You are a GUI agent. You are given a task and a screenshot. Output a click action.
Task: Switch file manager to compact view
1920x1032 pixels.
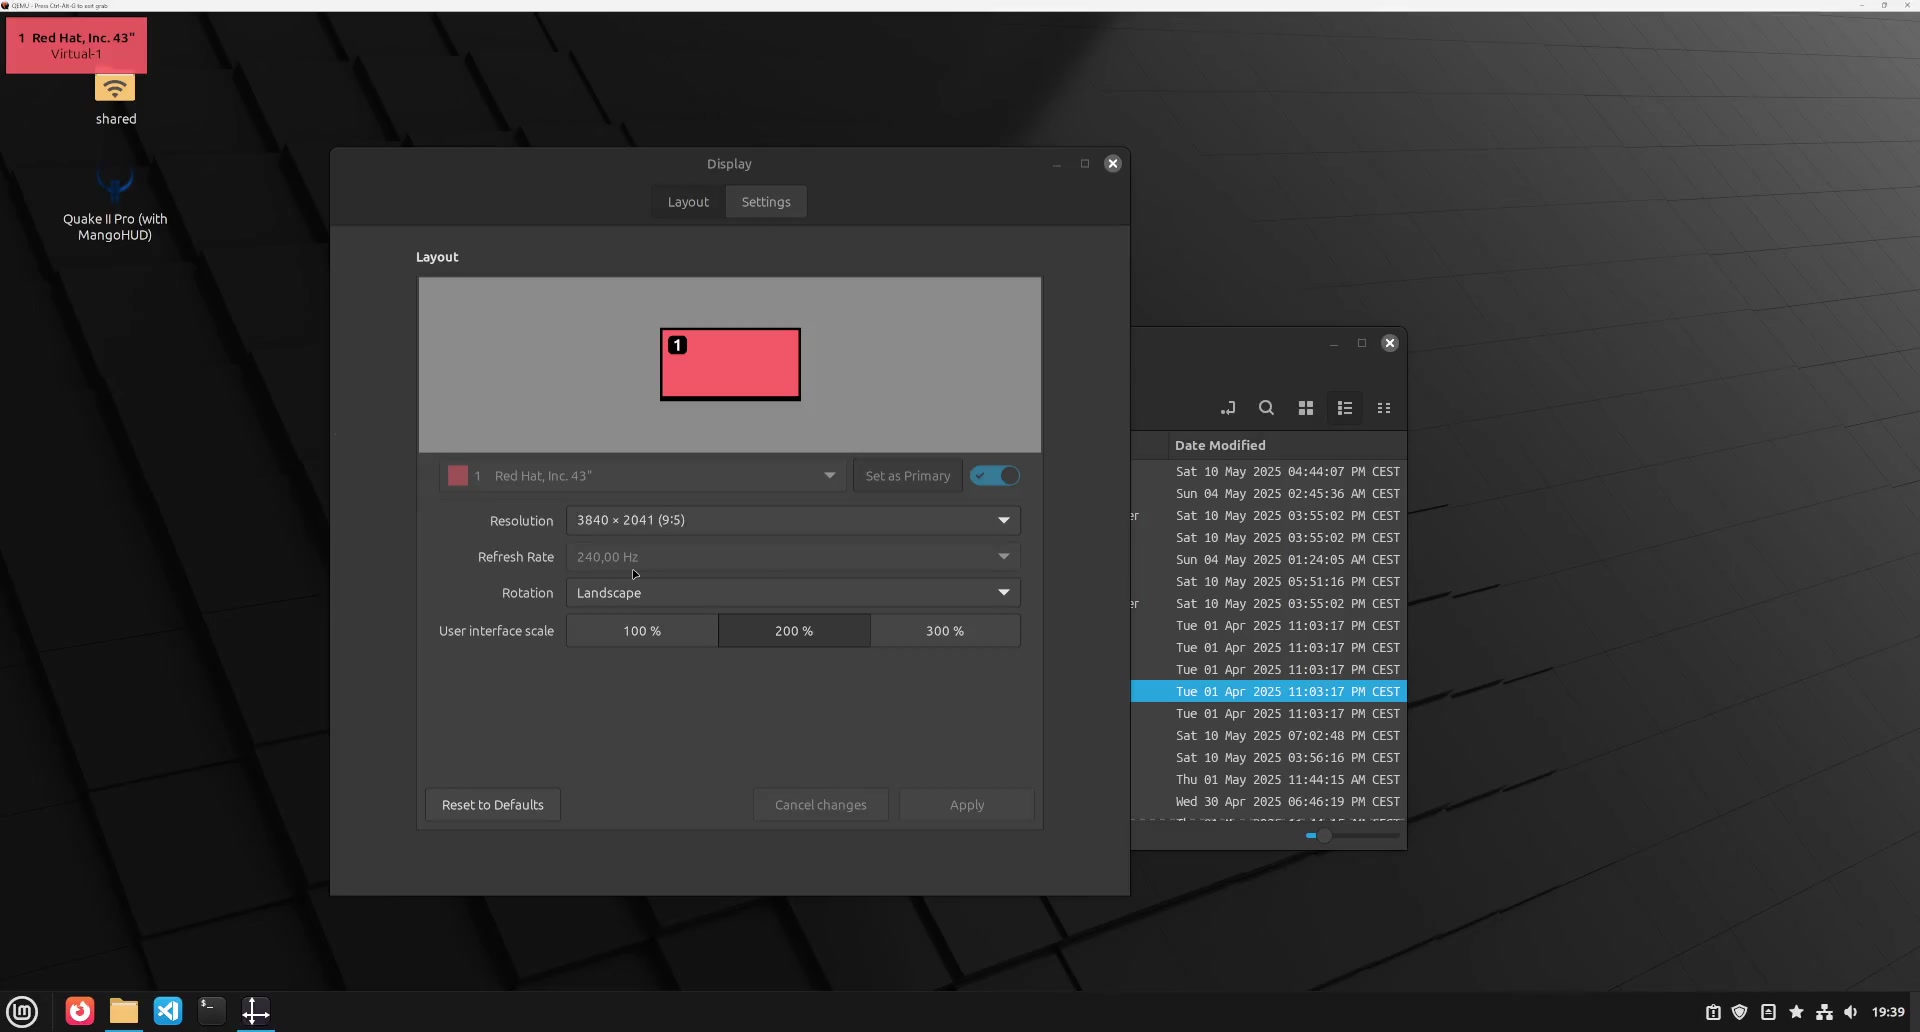click(1384, 408)
